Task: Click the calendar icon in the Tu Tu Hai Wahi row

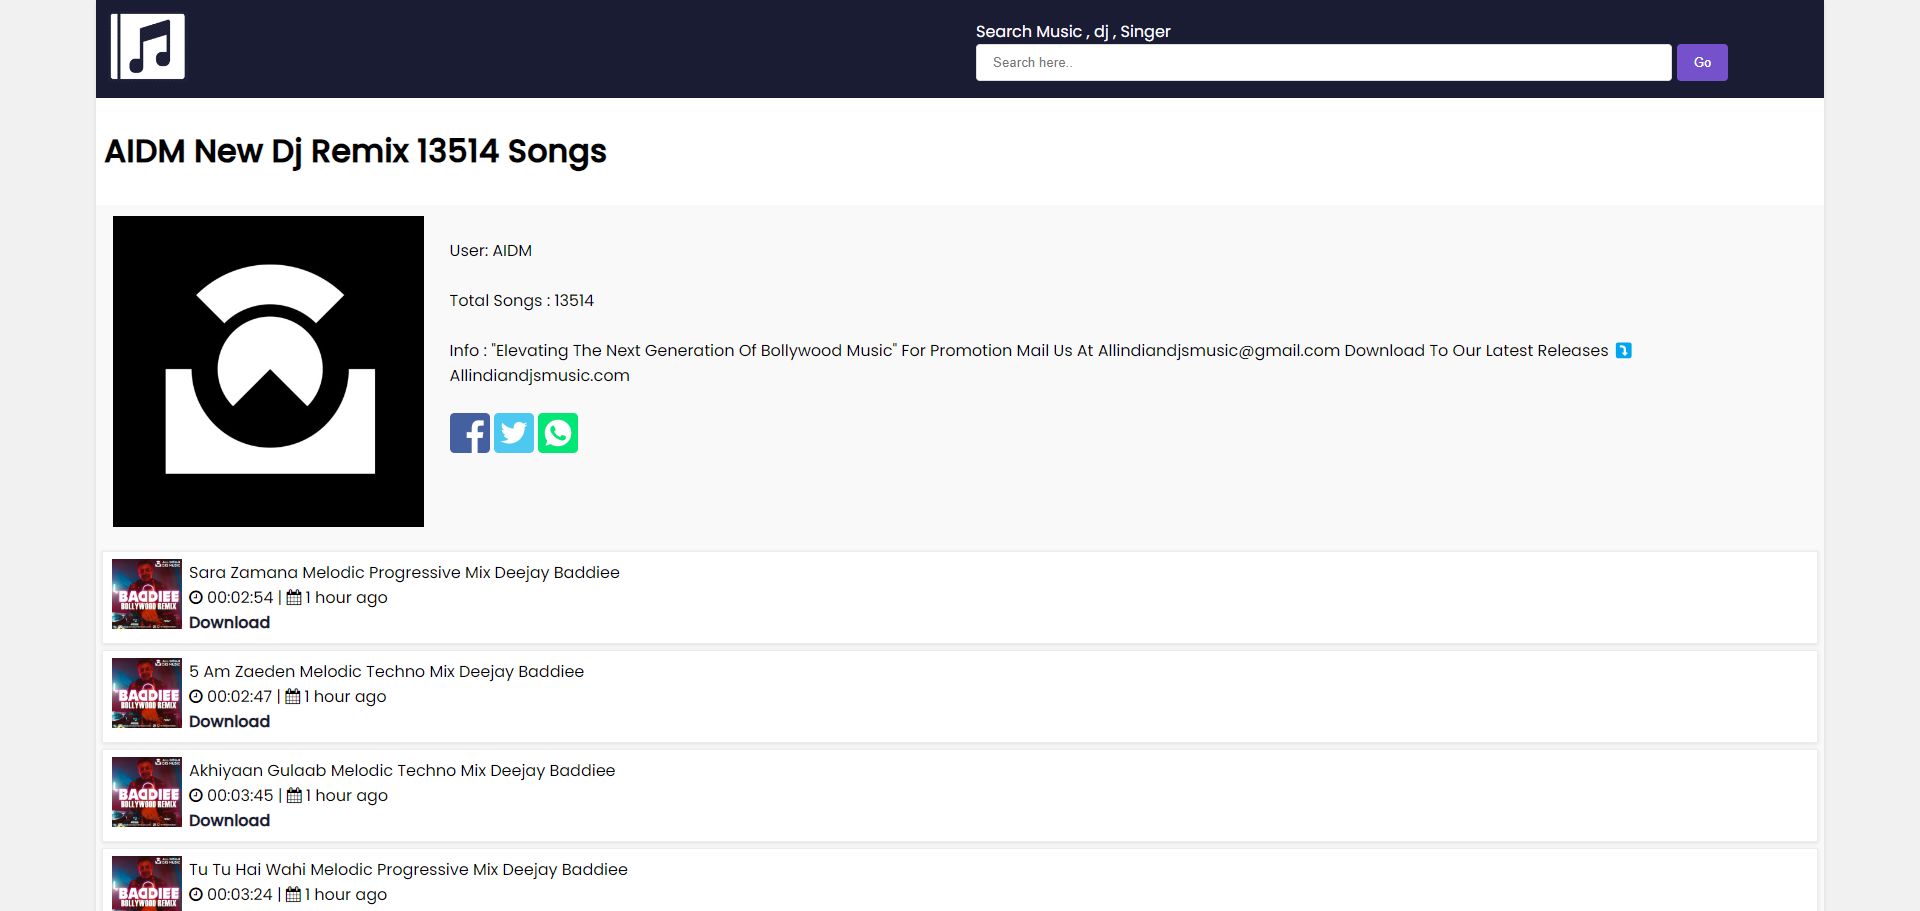Action: coord(293,895)
